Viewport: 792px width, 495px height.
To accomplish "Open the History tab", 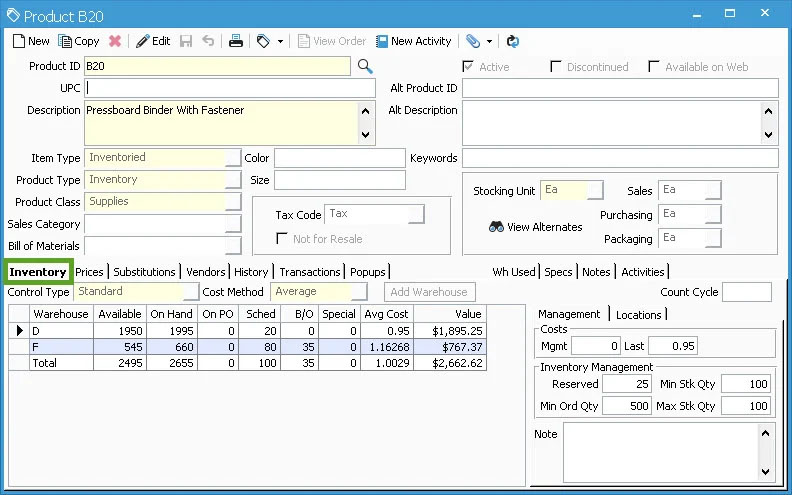I will 251,272.
